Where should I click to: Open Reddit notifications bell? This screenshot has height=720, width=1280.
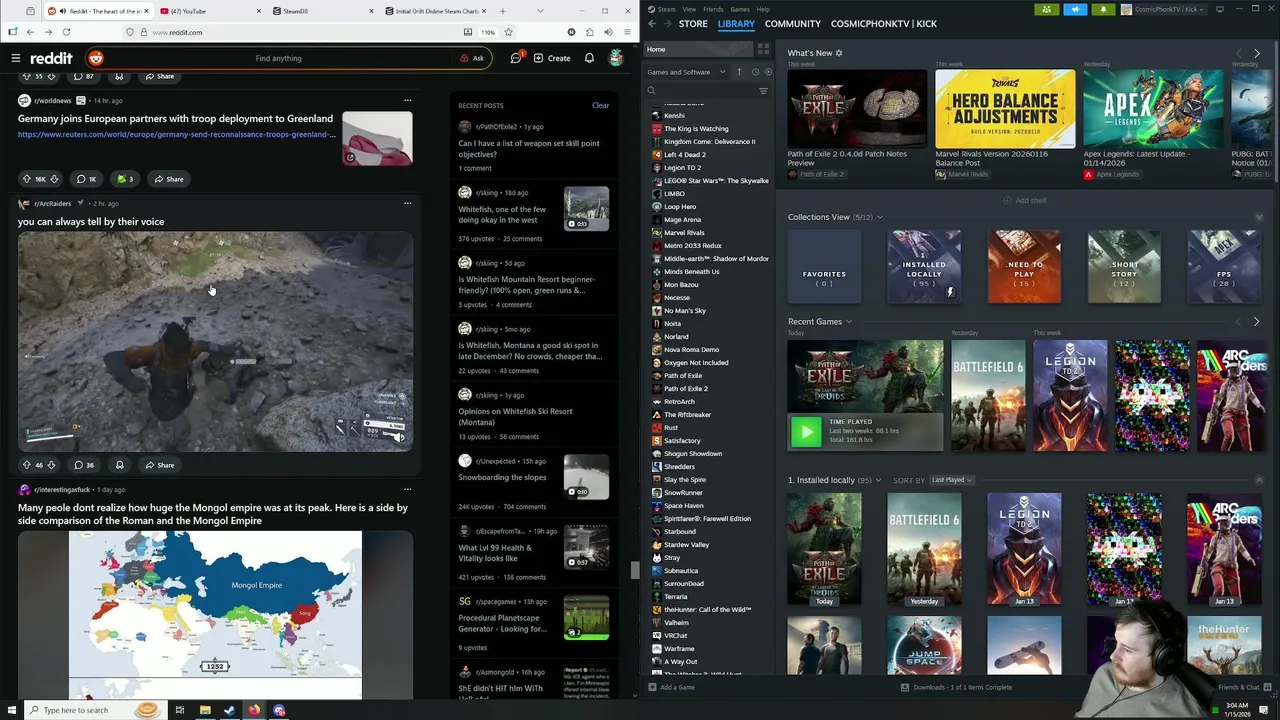[x=589, y=58]
